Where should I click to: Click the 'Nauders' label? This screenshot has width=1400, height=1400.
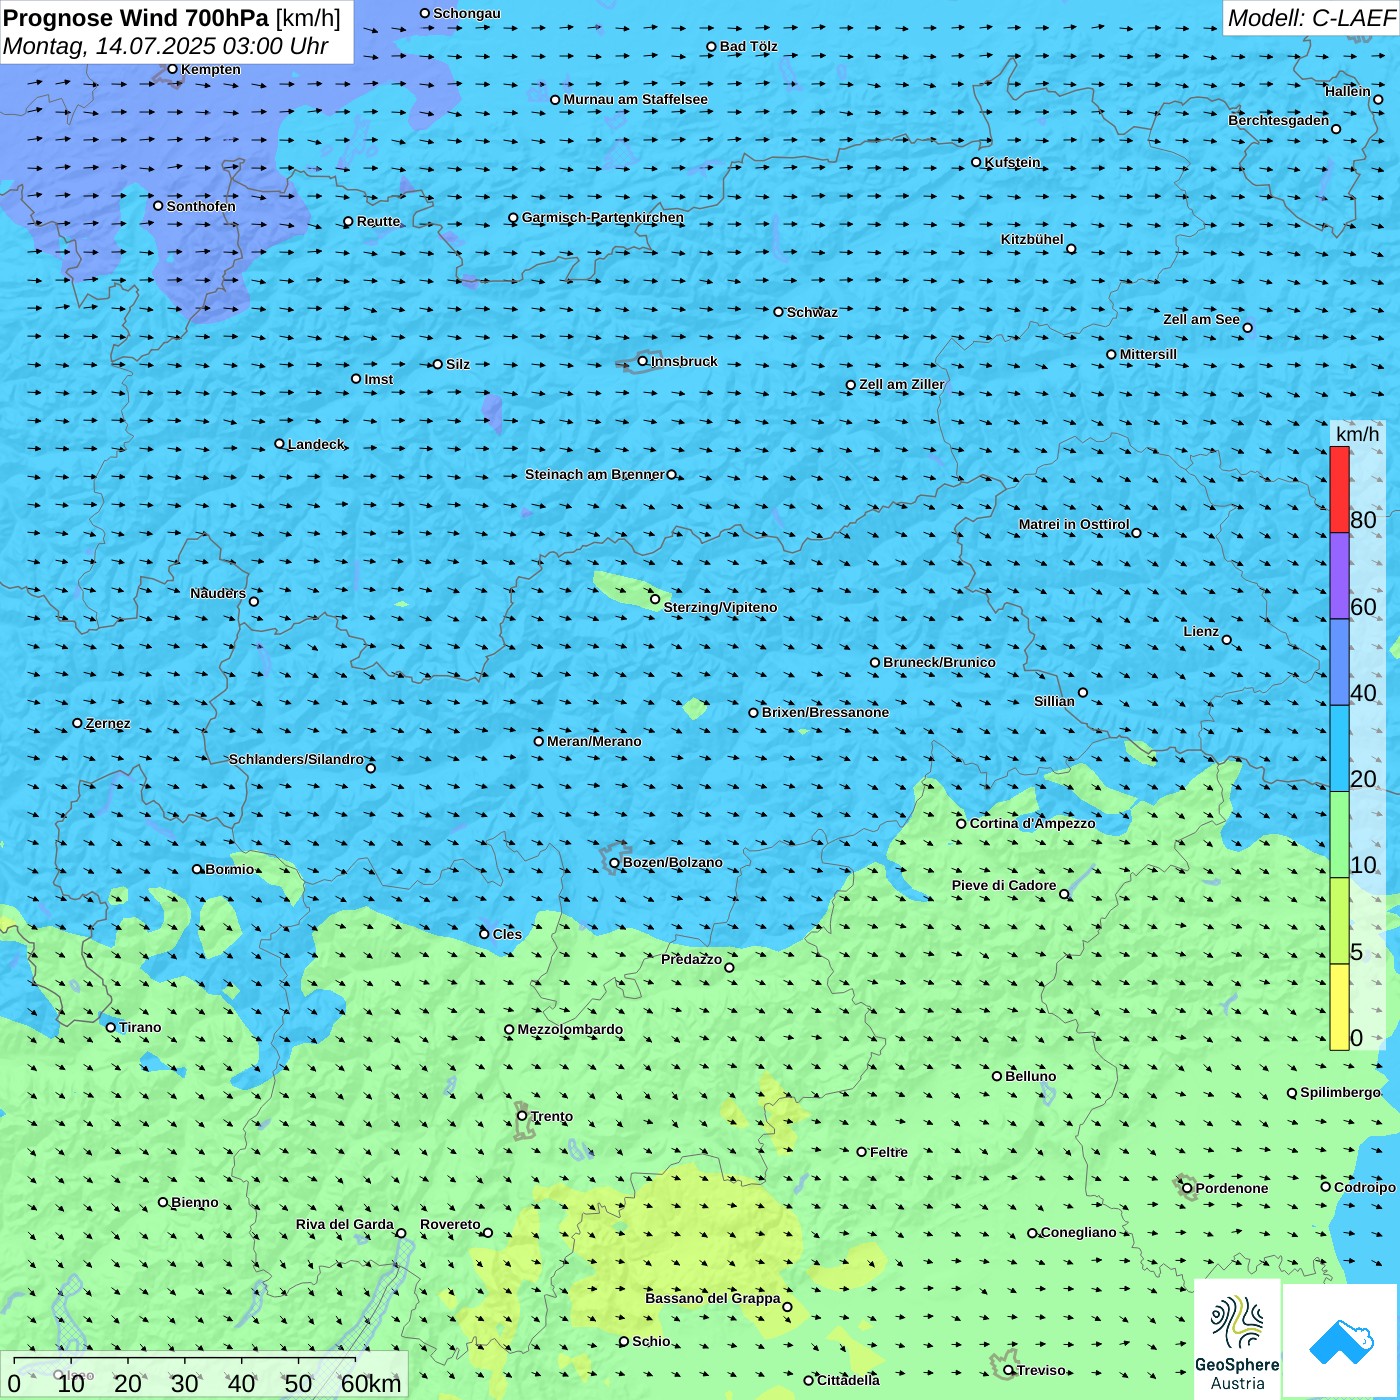[x=218, y=593]
